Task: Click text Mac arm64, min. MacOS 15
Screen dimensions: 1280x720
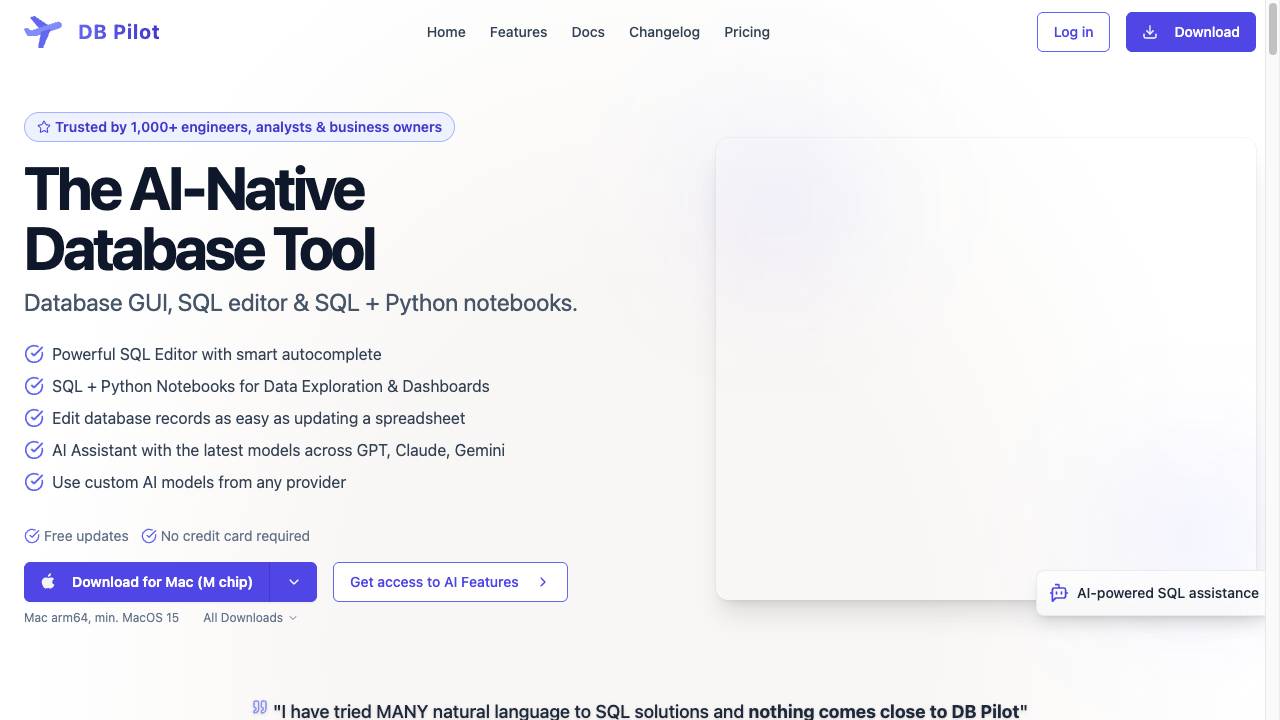Action: [x=101, y=618]
